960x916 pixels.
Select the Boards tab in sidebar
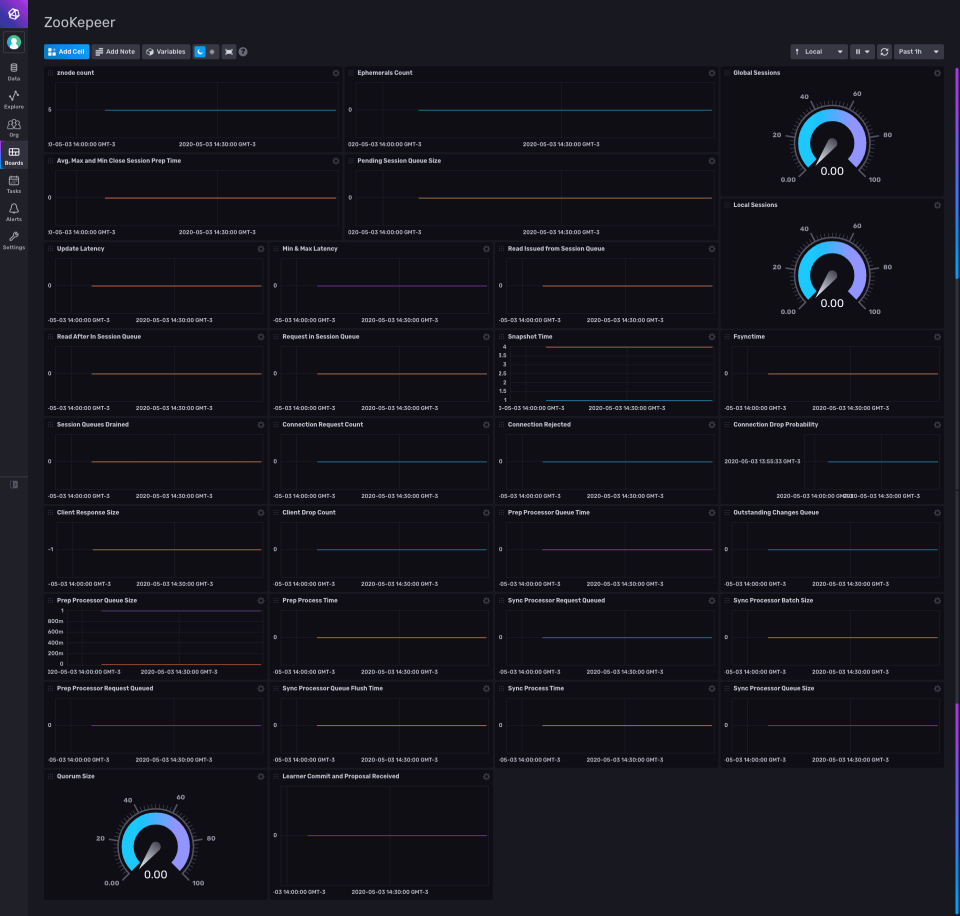[14, 155]
